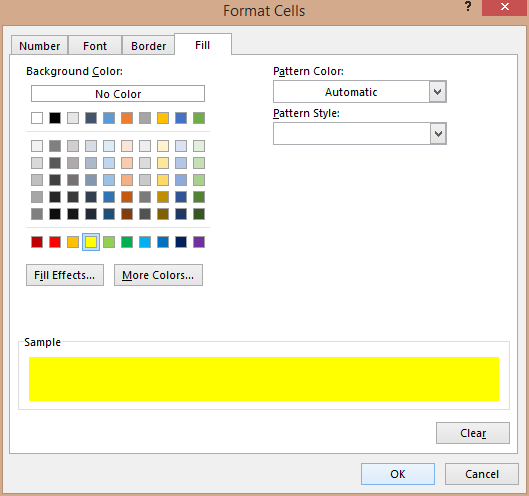Image resolution: width=529 pixels, height=496 pixels.
Task: Open More Colors picker
Action: tap(158, 275)
